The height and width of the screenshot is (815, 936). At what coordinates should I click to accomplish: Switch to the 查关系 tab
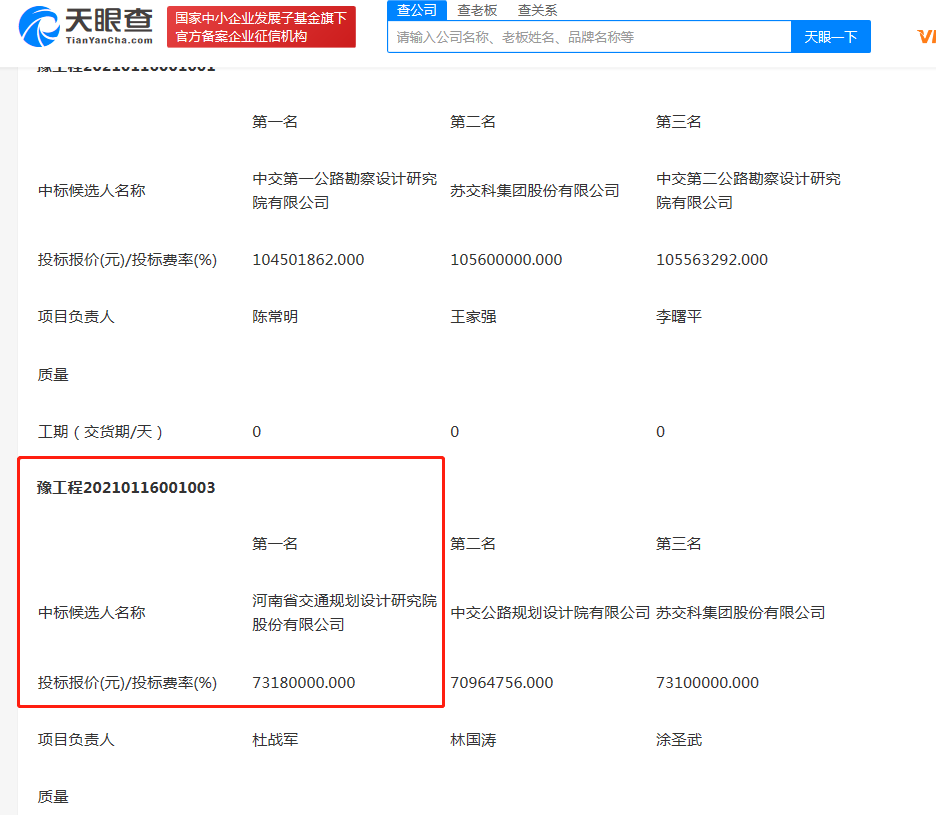537,10
